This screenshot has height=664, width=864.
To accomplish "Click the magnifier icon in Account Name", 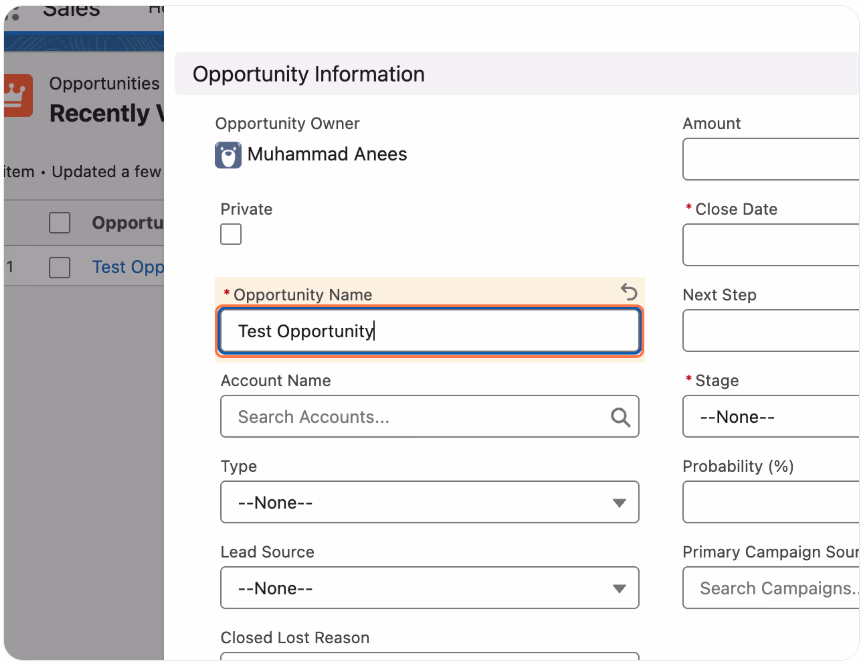I will 620,417.
